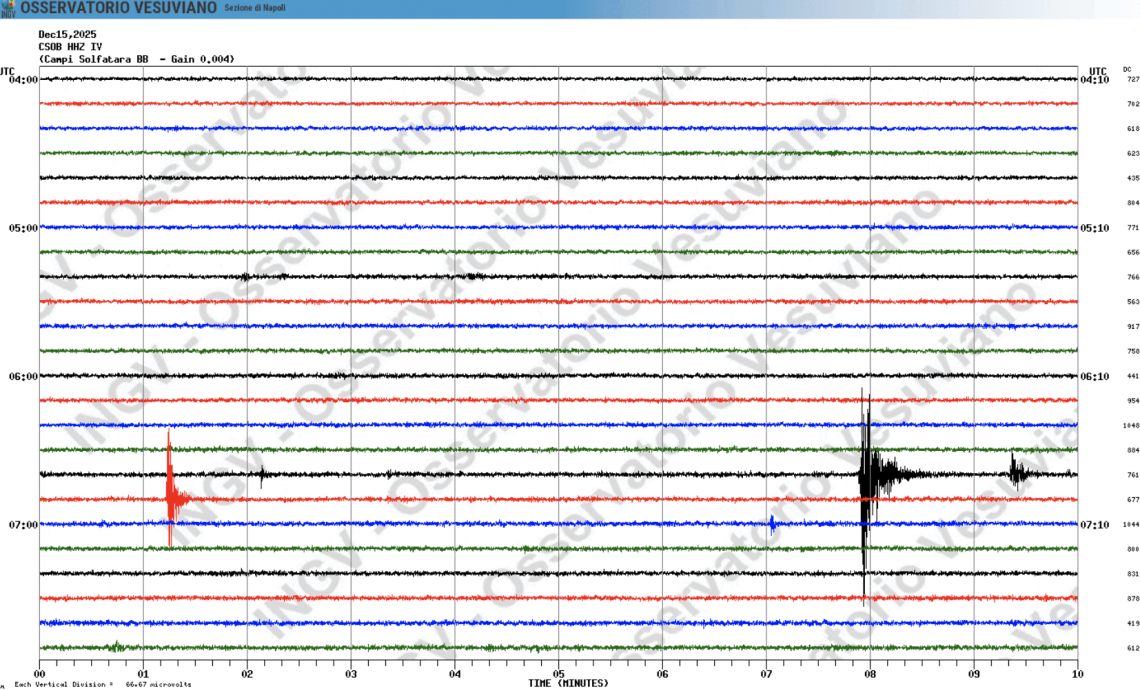Click the 07:10 right axis time label
1140x690 pixels.
[1095, 524]
